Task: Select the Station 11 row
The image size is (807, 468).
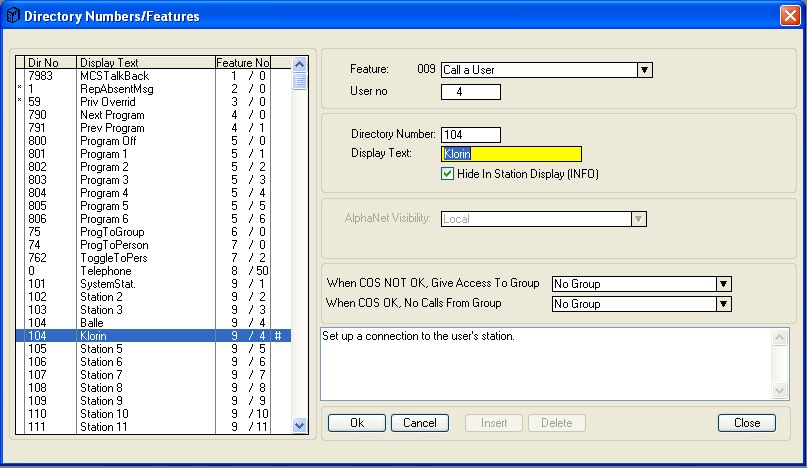Action: [153, 427]
